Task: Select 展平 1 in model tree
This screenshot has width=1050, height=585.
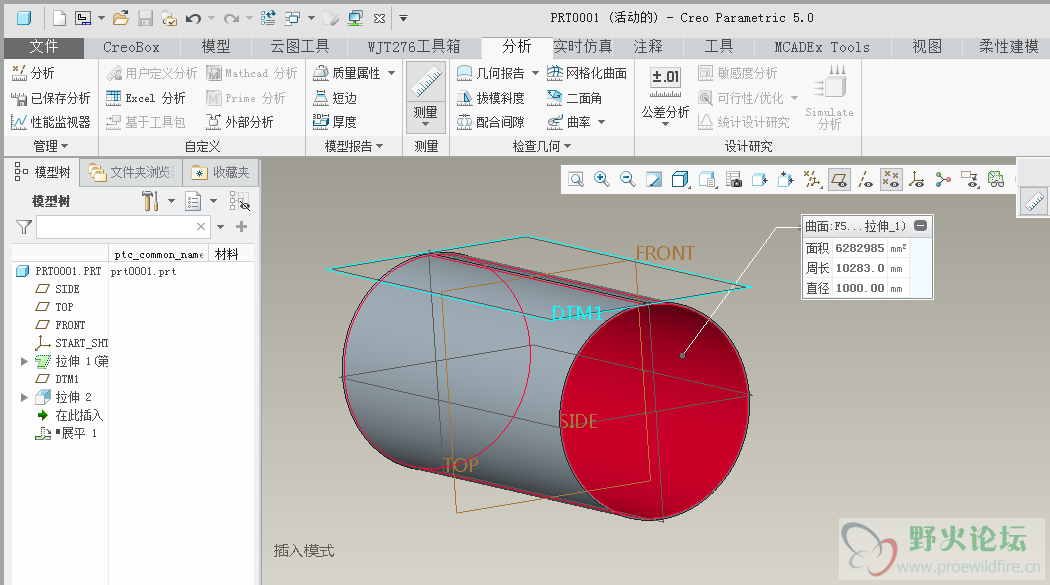Action: (x=66, y=434)
